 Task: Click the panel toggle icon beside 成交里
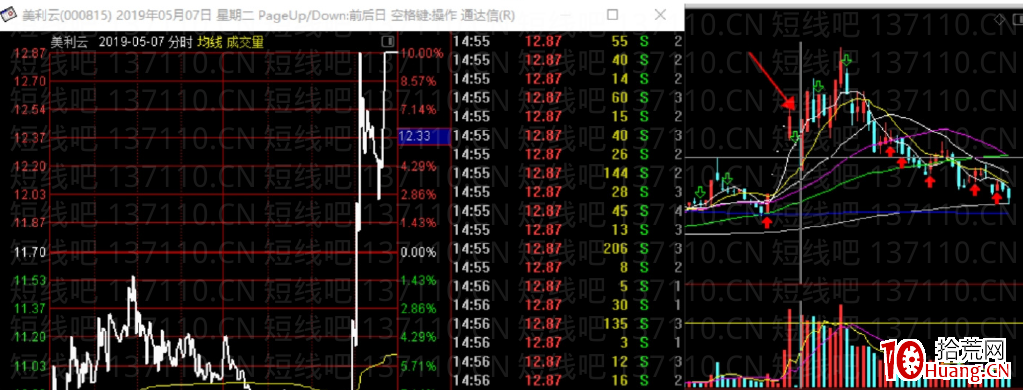pos(389,42)
